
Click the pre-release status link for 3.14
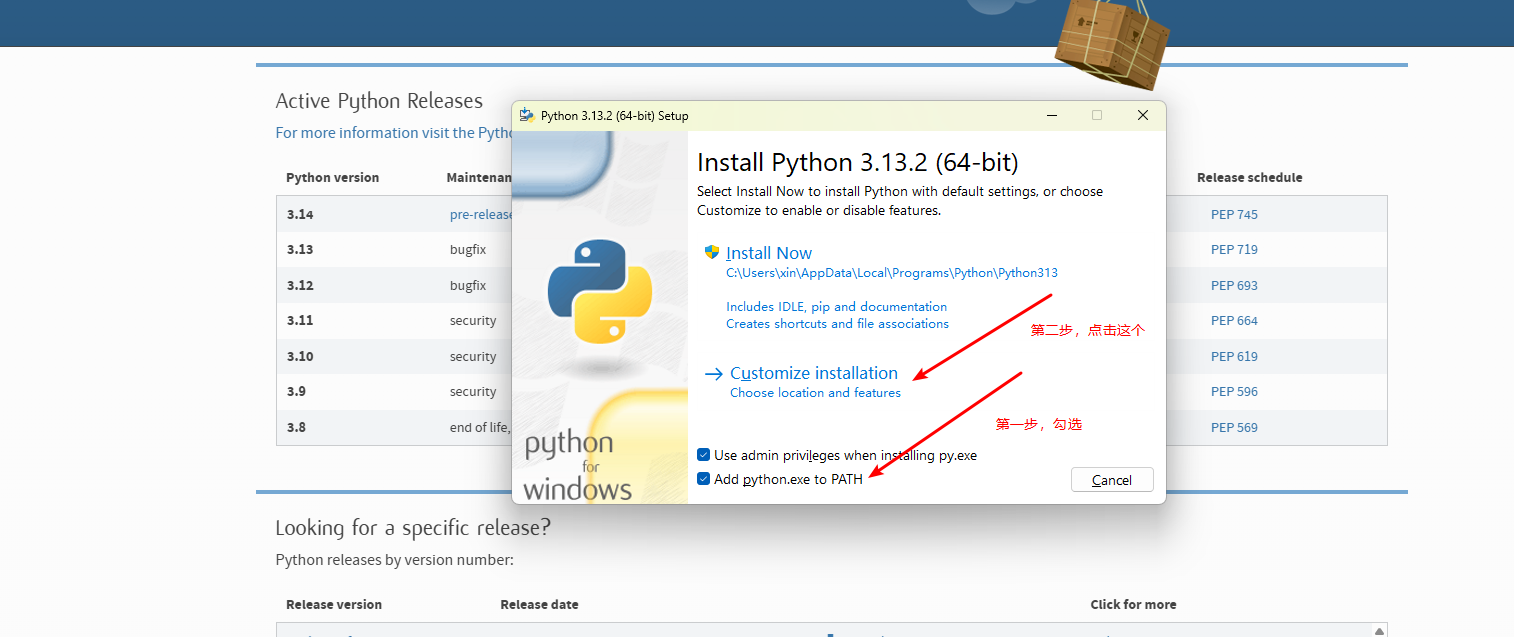tap(481, 214)
